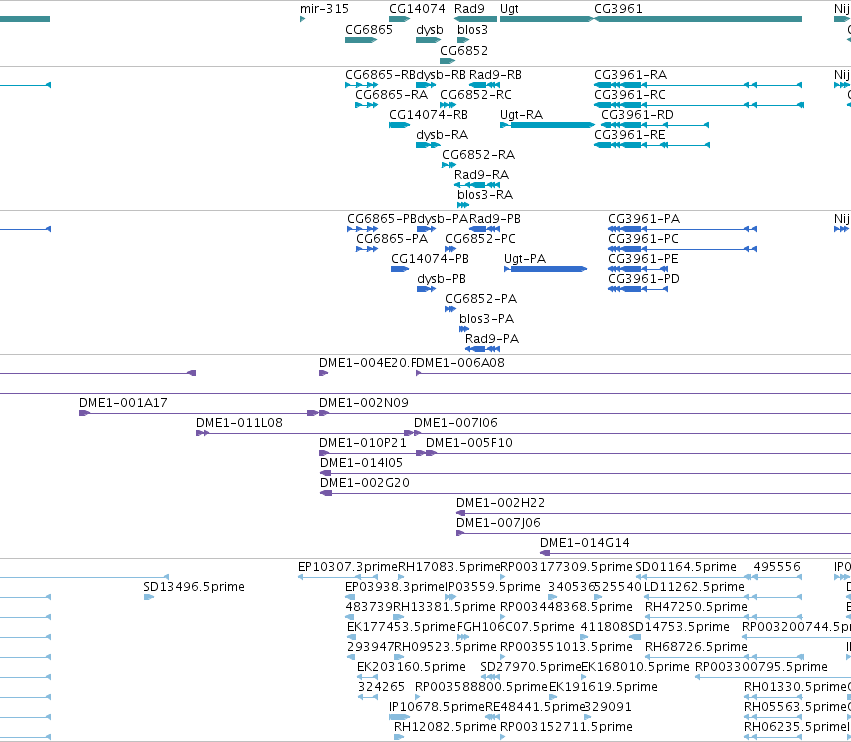The image size is (851, 742).
Task: Click EST SD13496.5prime
Action: click(x=149, y=597)
